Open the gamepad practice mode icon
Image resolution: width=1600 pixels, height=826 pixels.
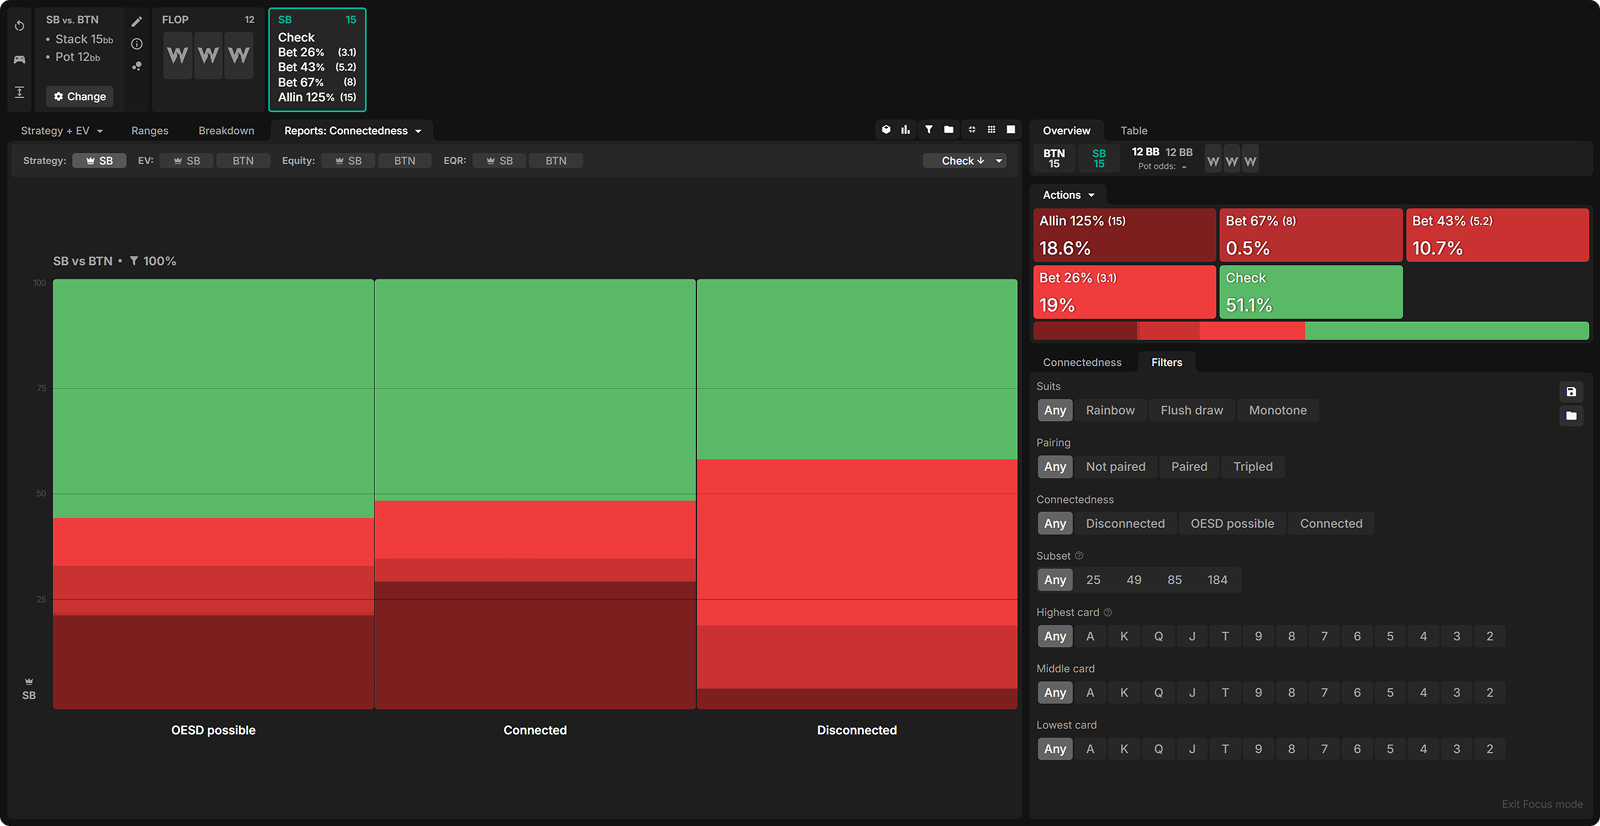(19, 59)
